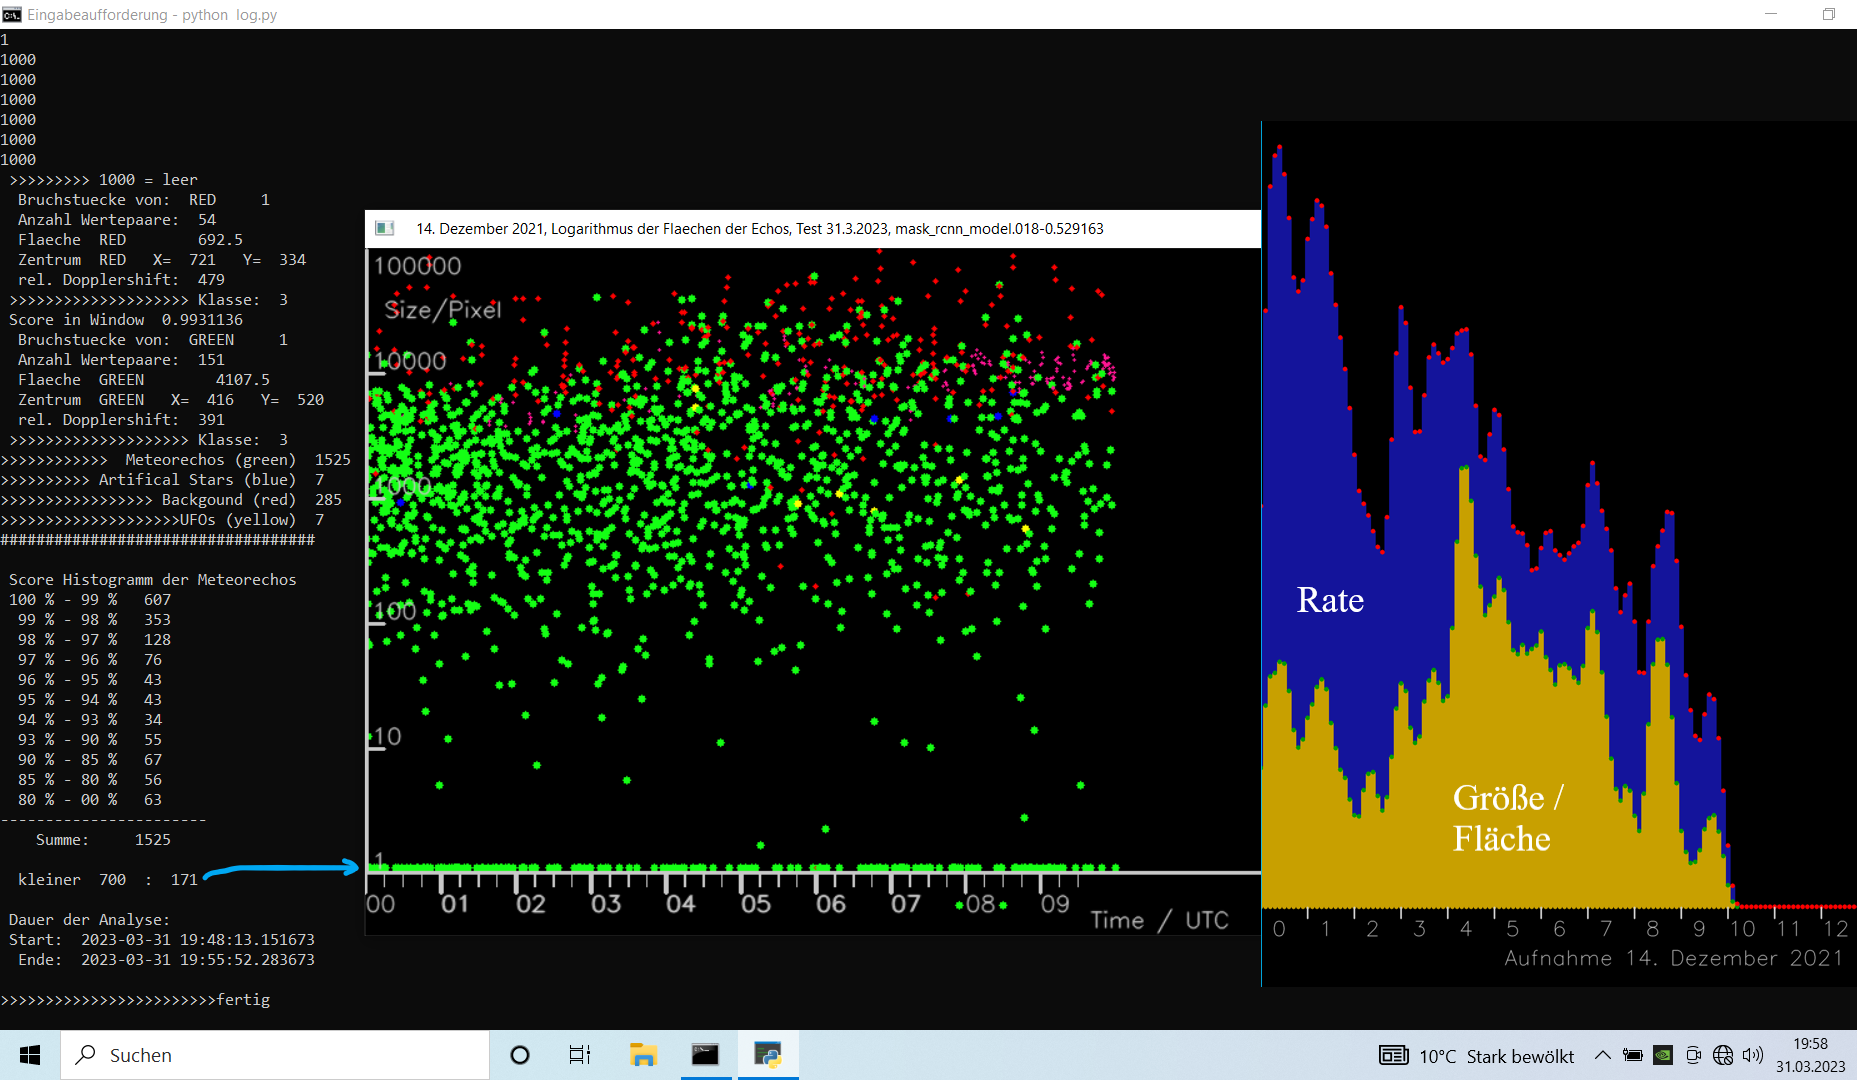Click the 'Ende: 2023-03-31 19:55:52.283673' line
This screenshot has width=1857, height=1080.
166,960
